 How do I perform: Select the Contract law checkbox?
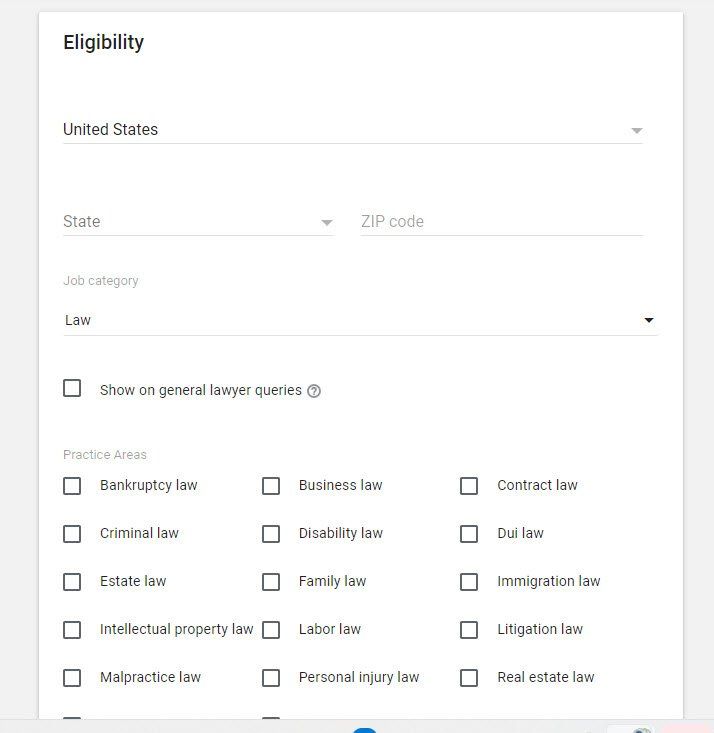469,486
